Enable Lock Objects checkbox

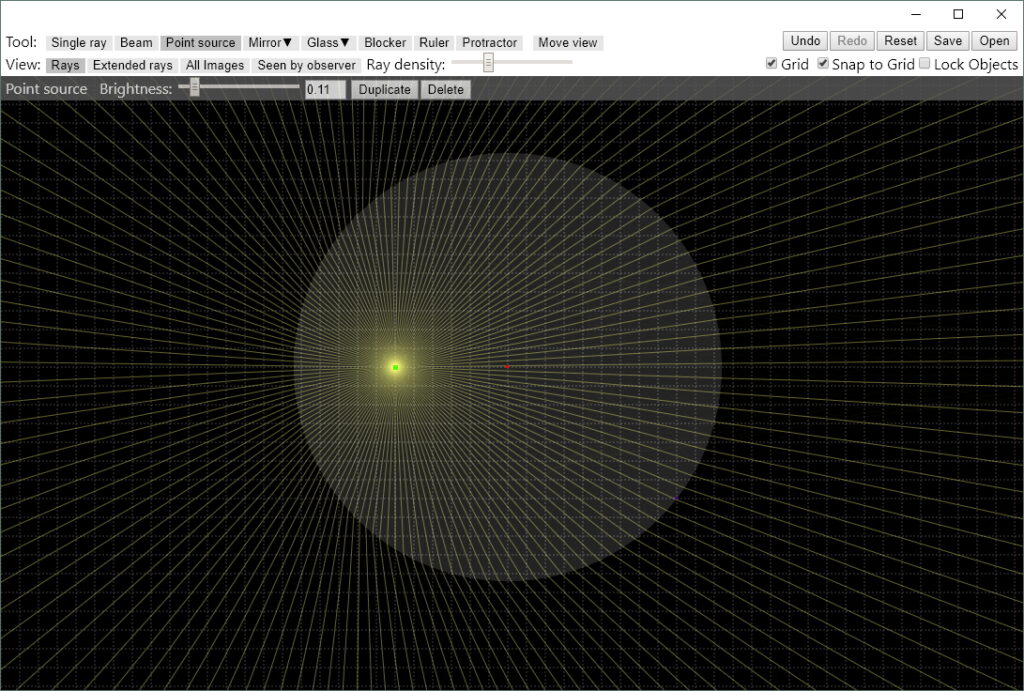click(x=925, y=64)
